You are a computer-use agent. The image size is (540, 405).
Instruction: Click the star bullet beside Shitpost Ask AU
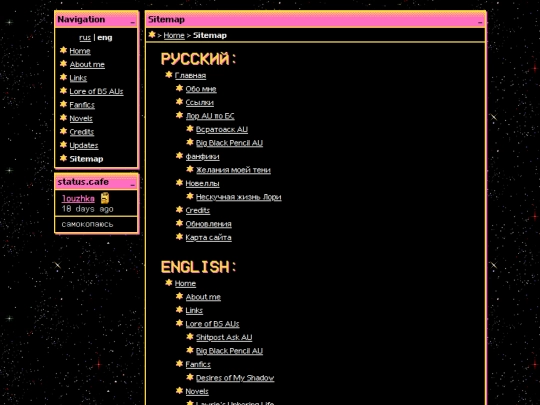click(190, 336)
